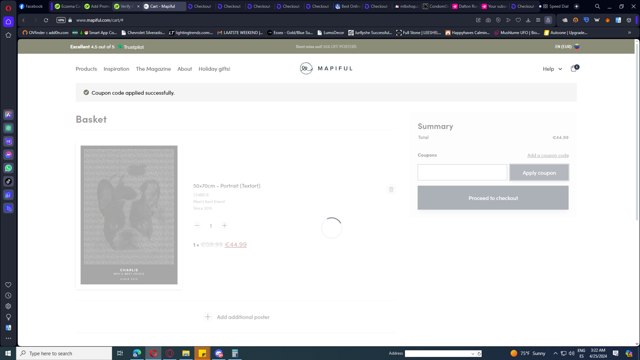Open the EN (EUR) language currency selector
The height and width of the screenshot is (360, 640).
tap(567, 47)
